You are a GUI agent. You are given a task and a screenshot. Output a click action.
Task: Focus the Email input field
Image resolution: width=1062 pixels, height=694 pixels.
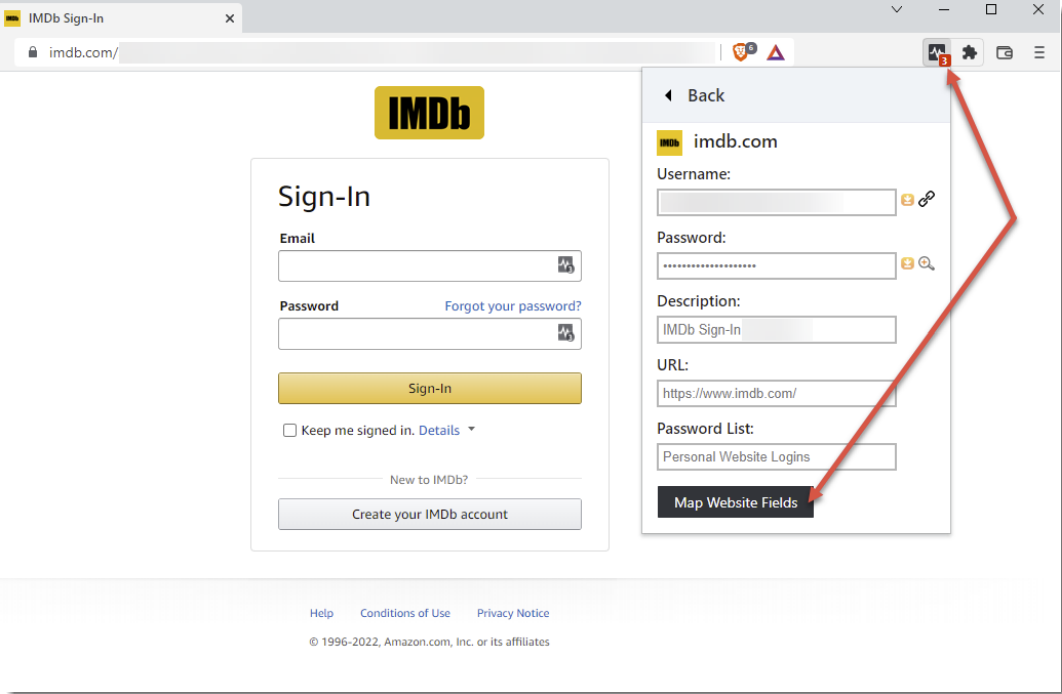(429, 265)
